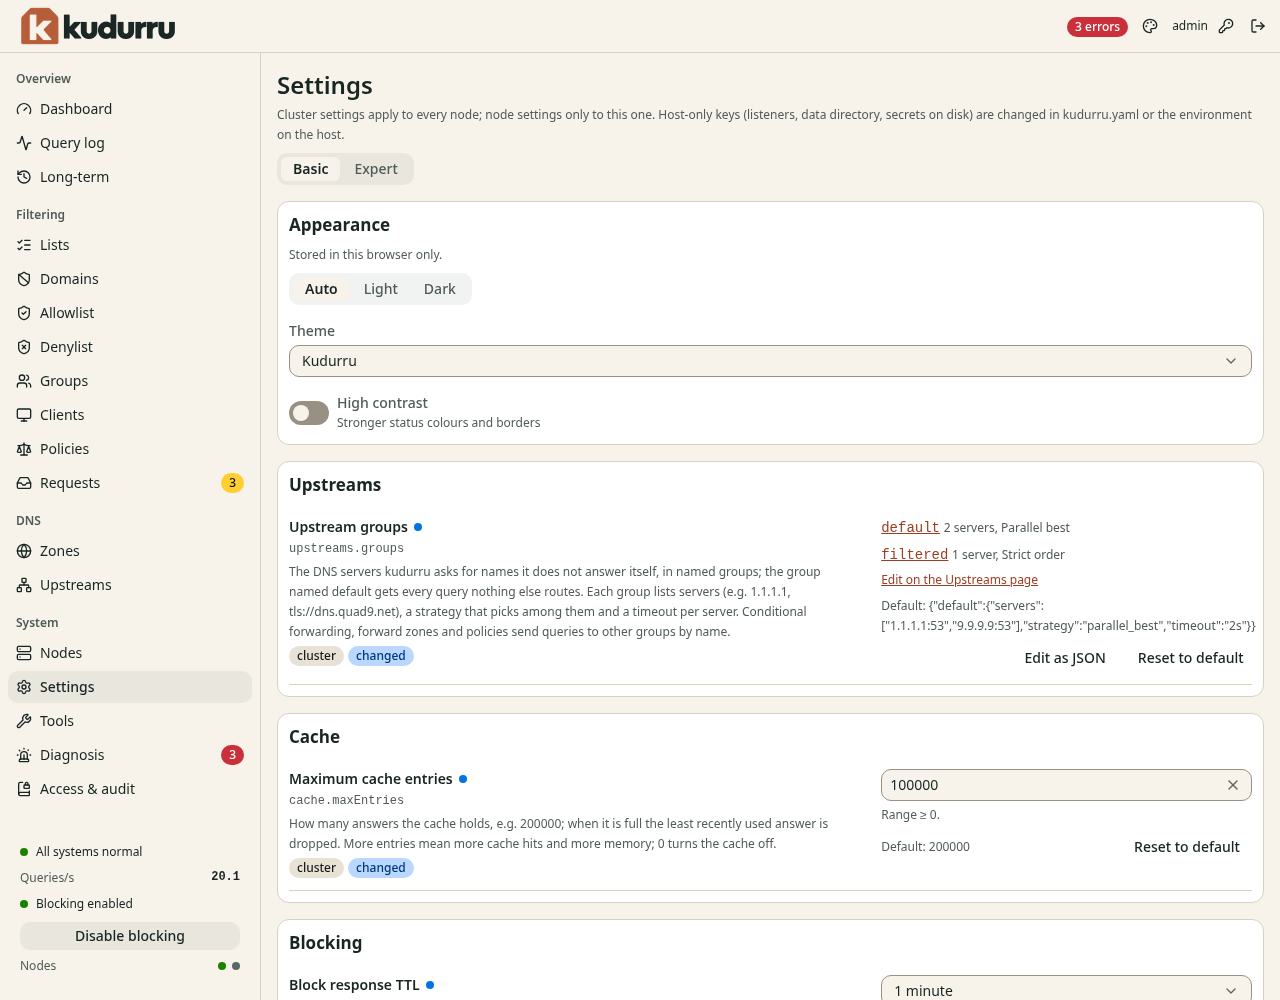Click the 3 errors badge
Image resolution: width=1280 pixels, height=1000 pixels.
click(x=1097, y=27)
